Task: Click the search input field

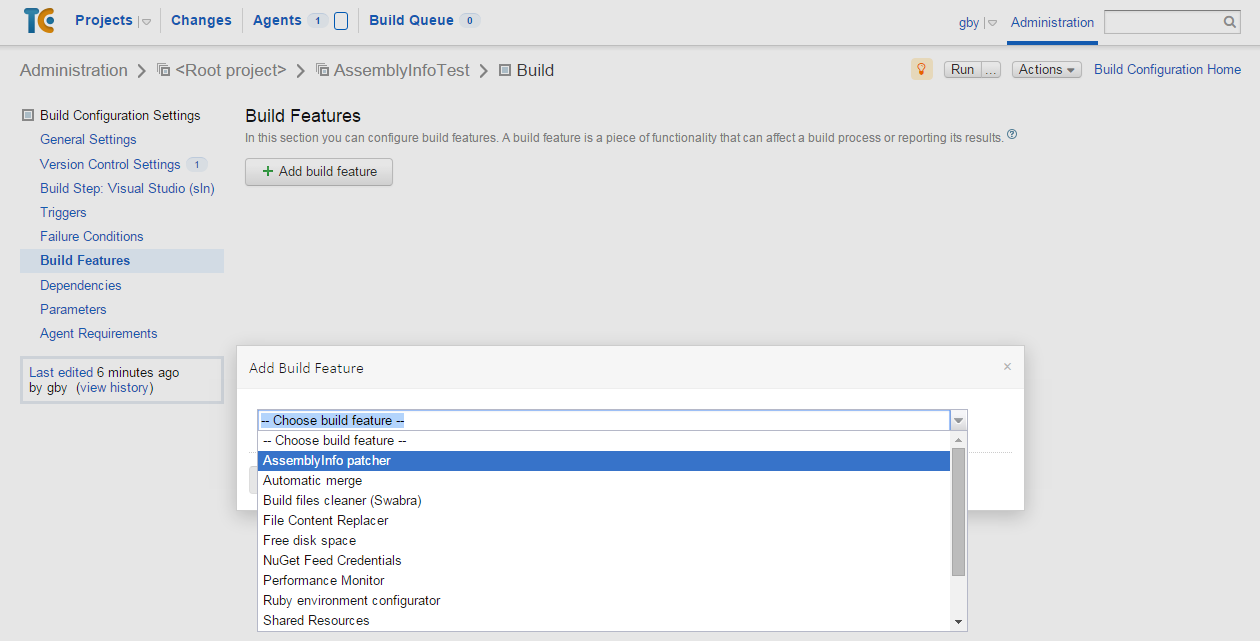Action: pos(1162,22)
